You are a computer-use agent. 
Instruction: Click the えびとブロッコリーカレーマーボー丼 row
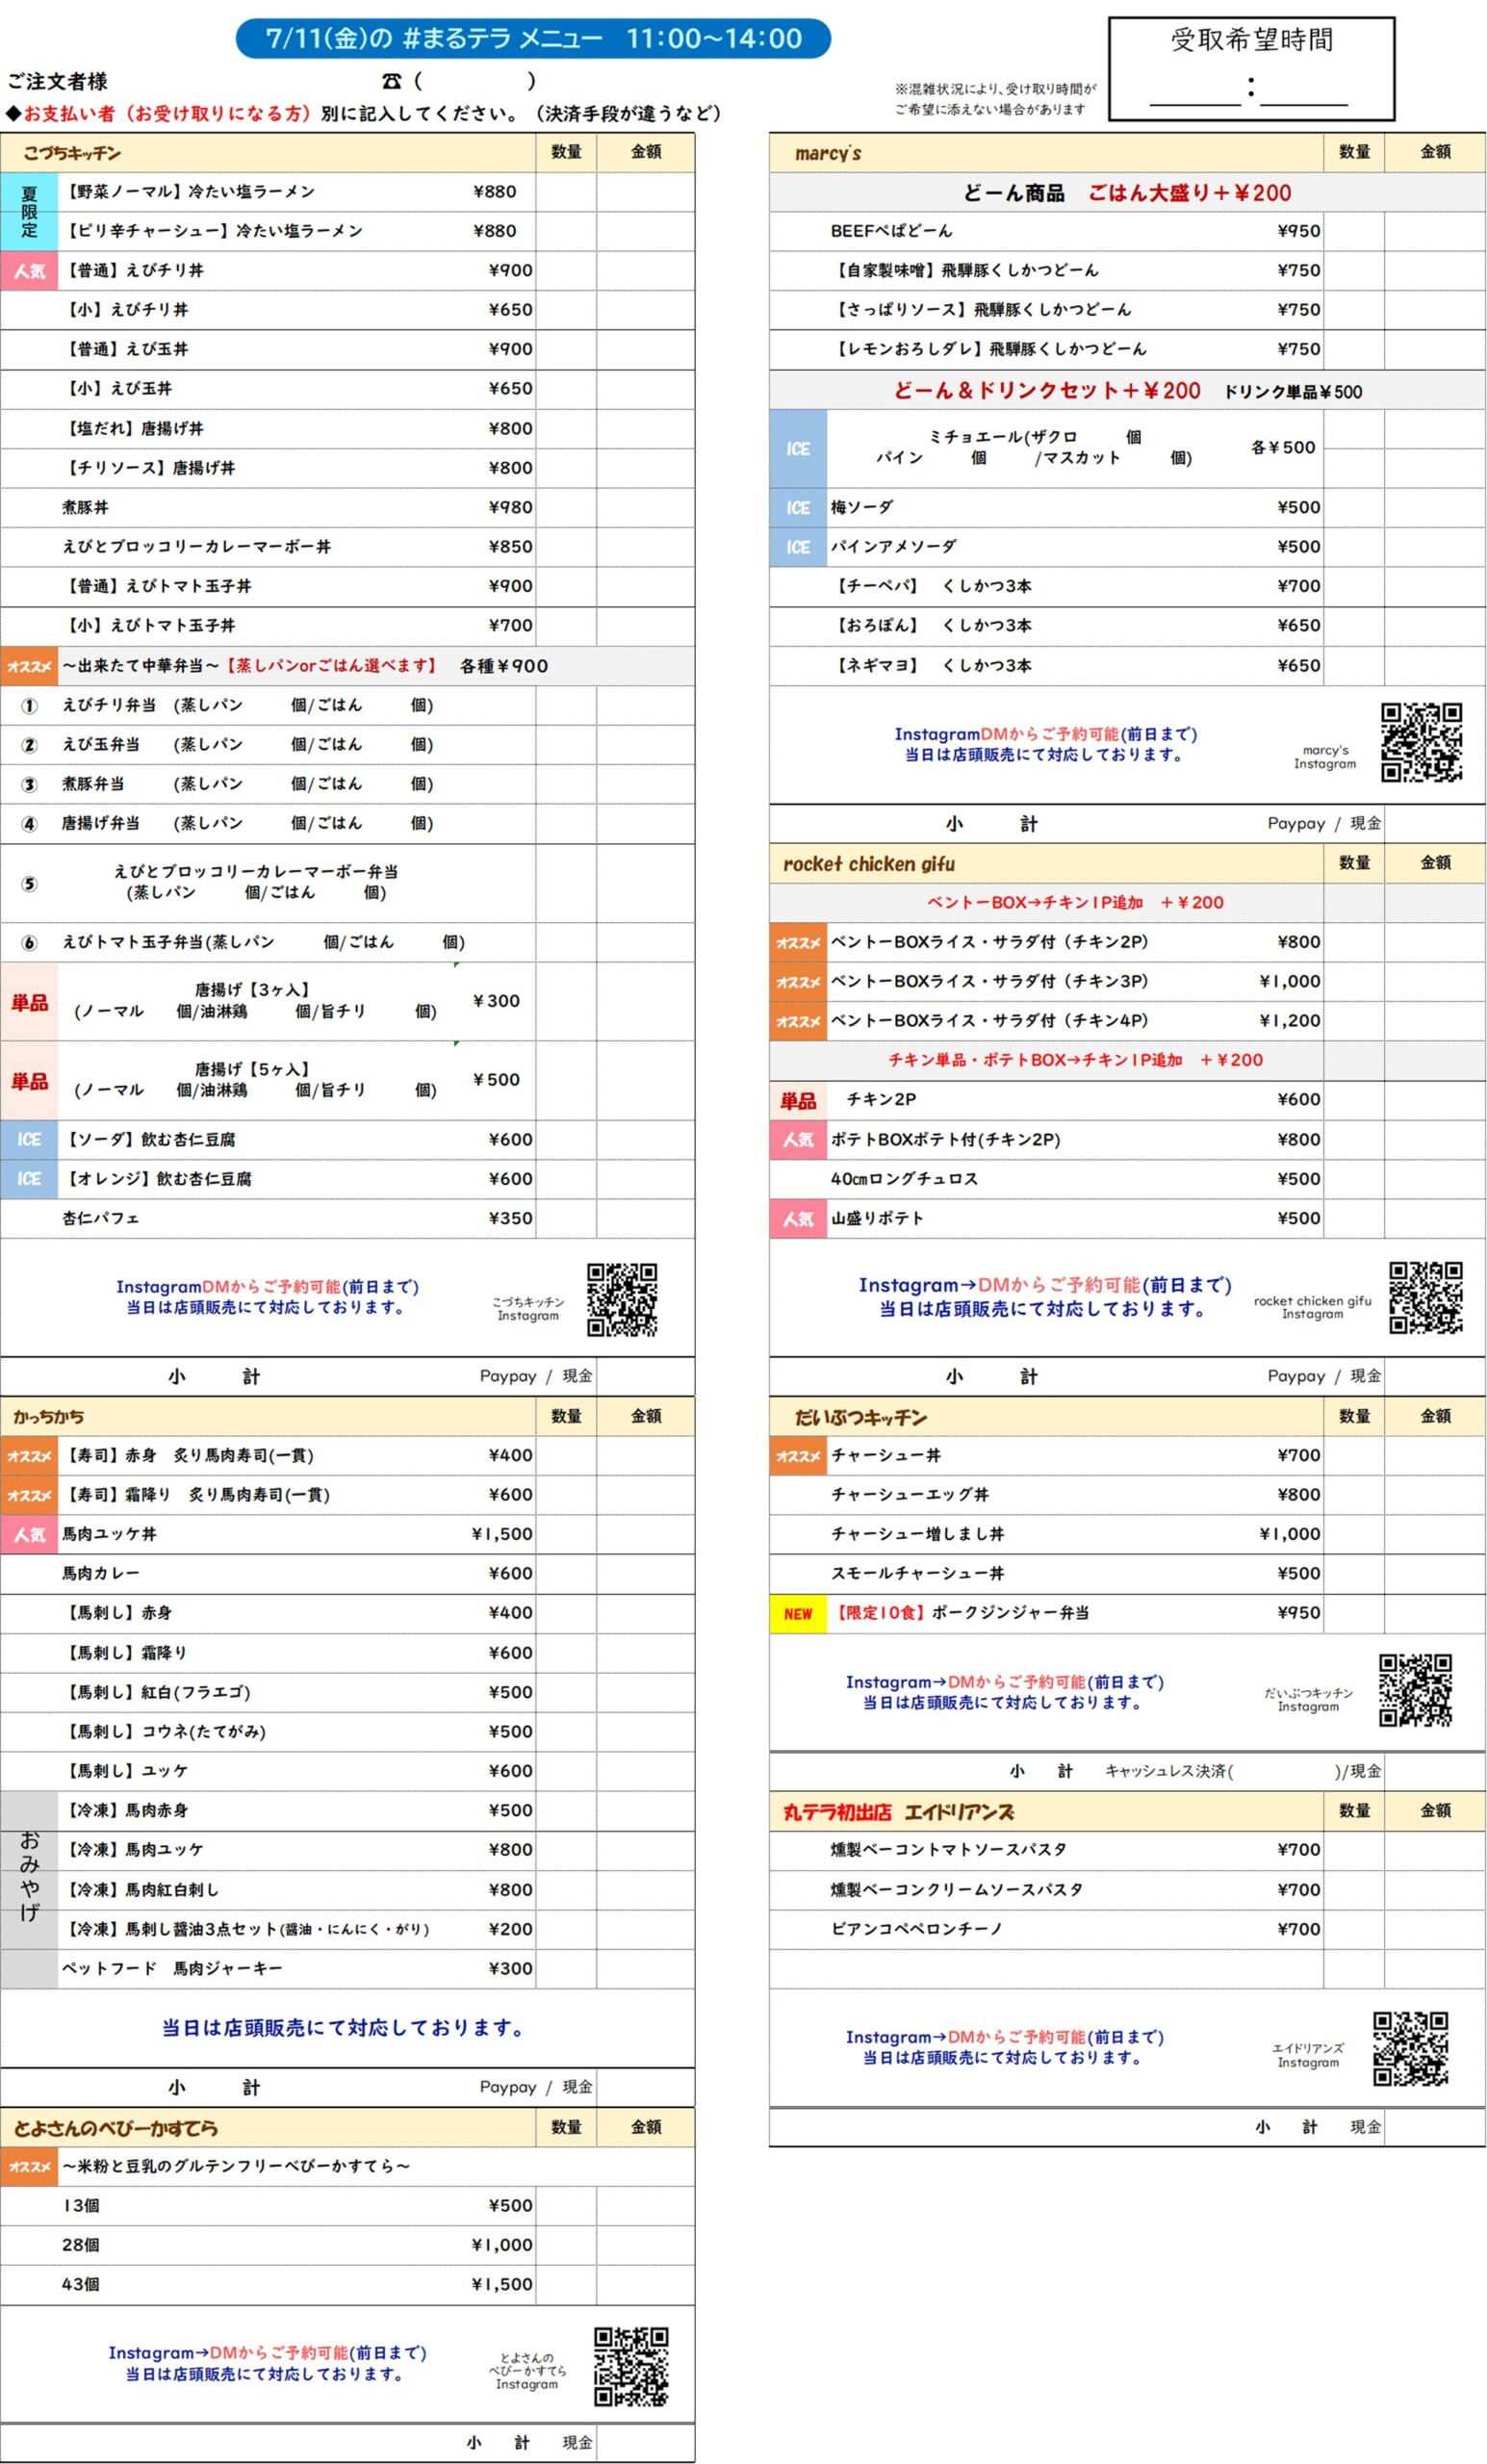tap(347, 547)
